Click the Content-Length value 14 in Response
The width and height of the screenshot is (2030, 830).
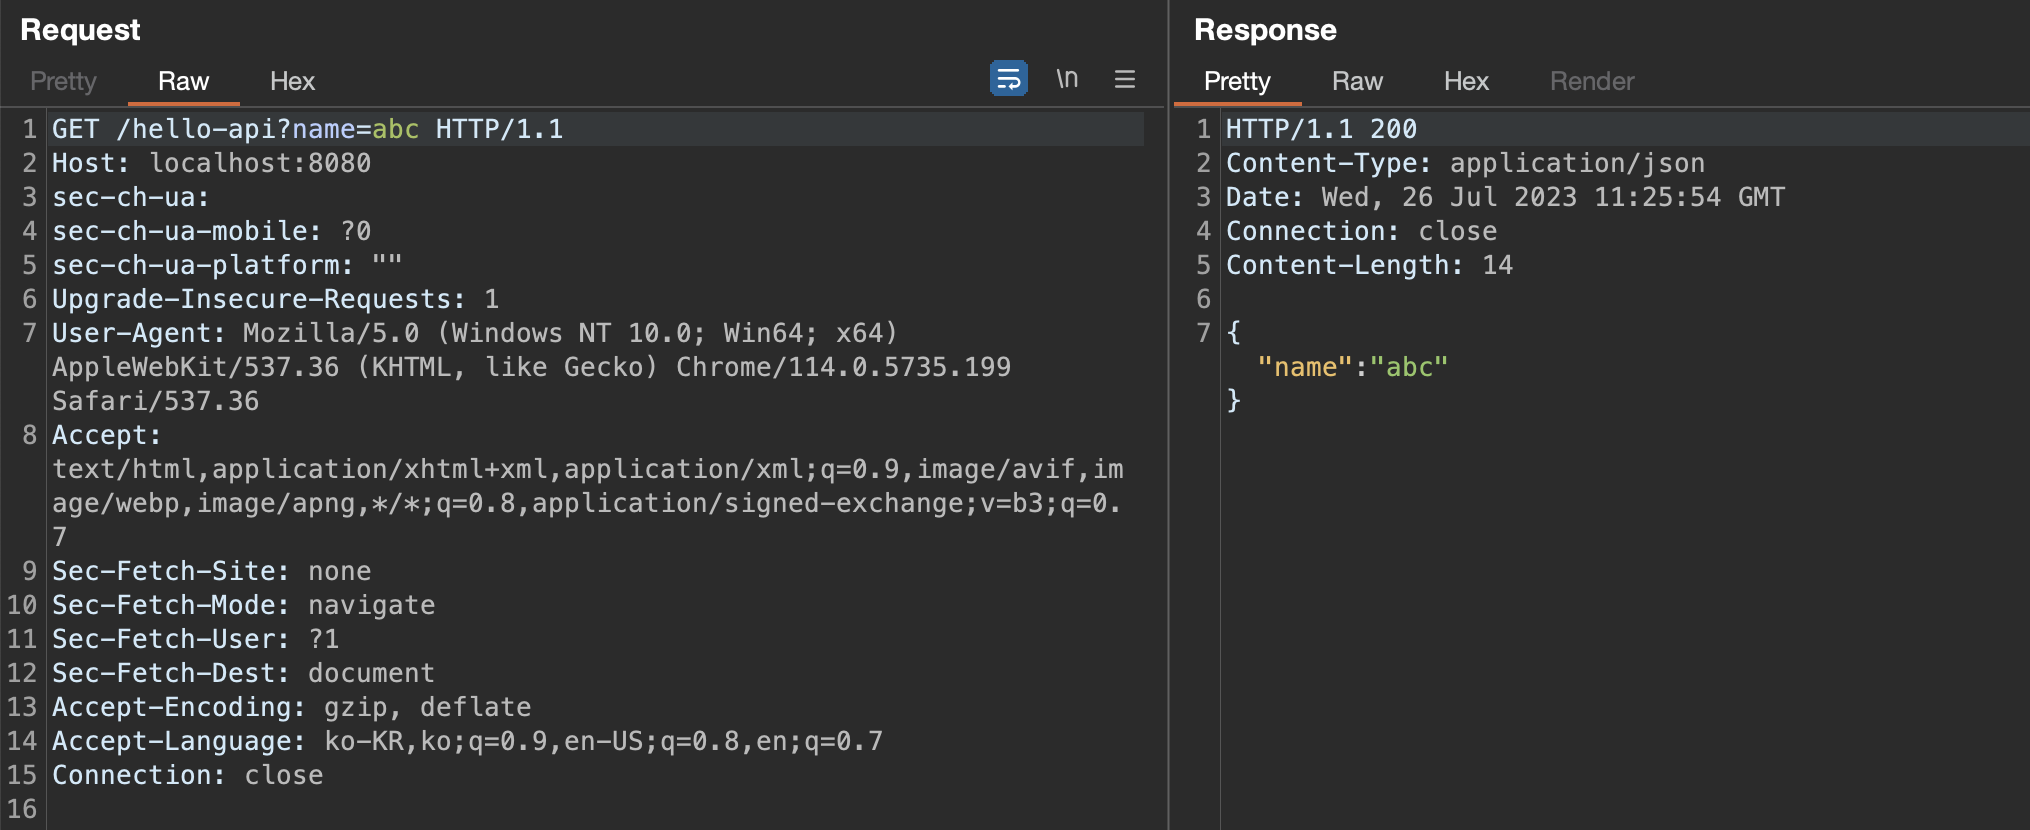click(x=1497, y=265)
